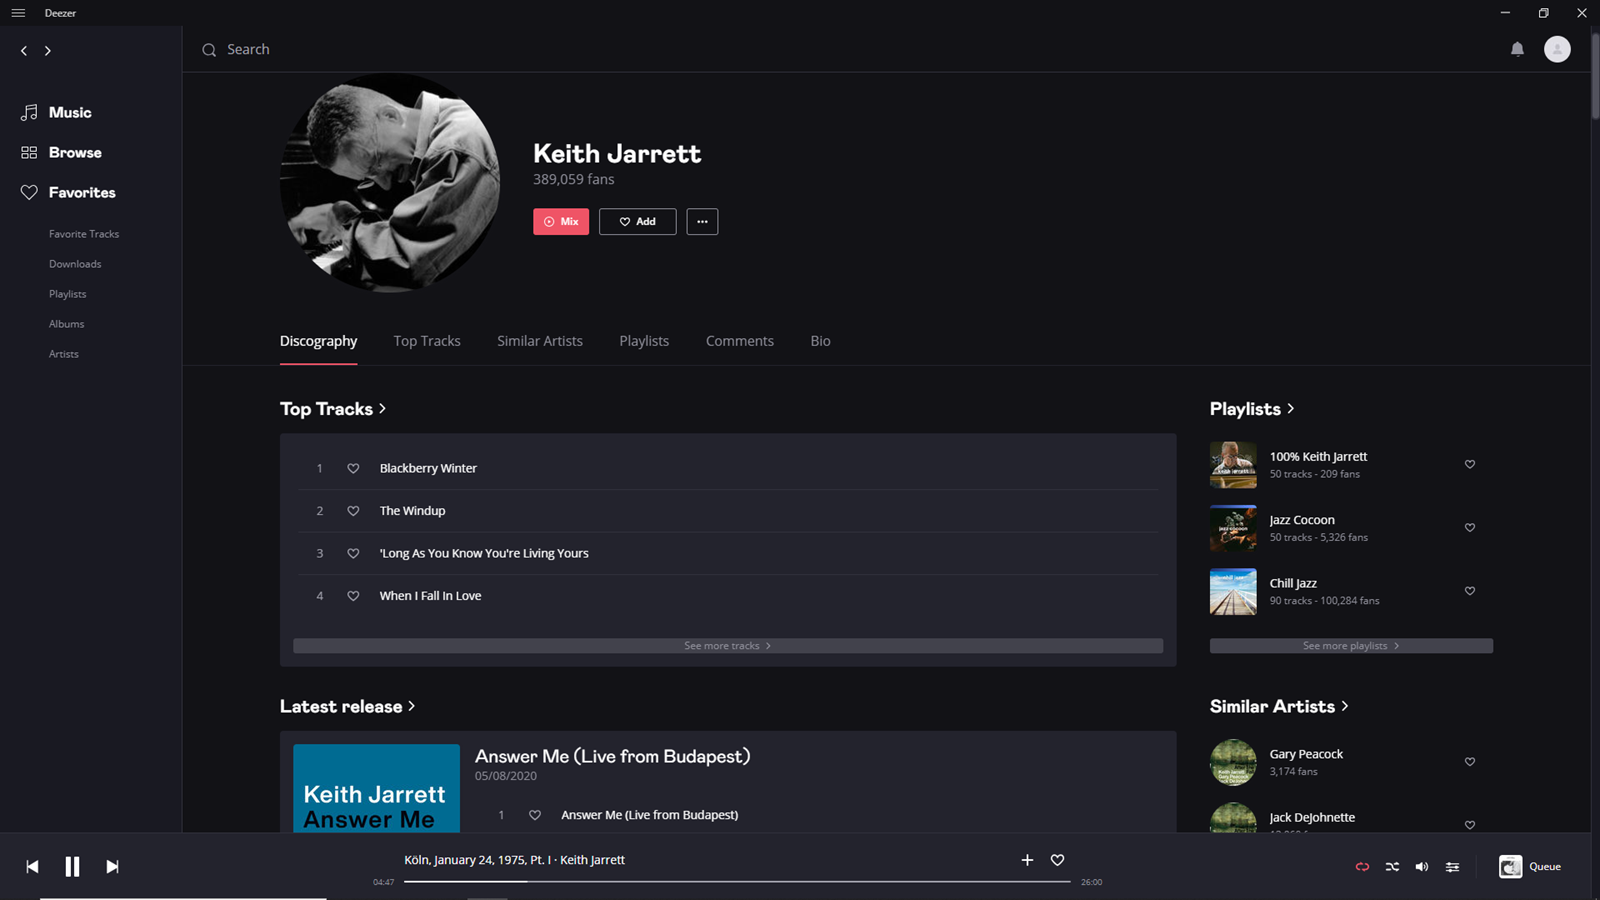This screenshot has height=900, width=1600.
Task: Switch to the Bio tab
Action: (820, 341)
